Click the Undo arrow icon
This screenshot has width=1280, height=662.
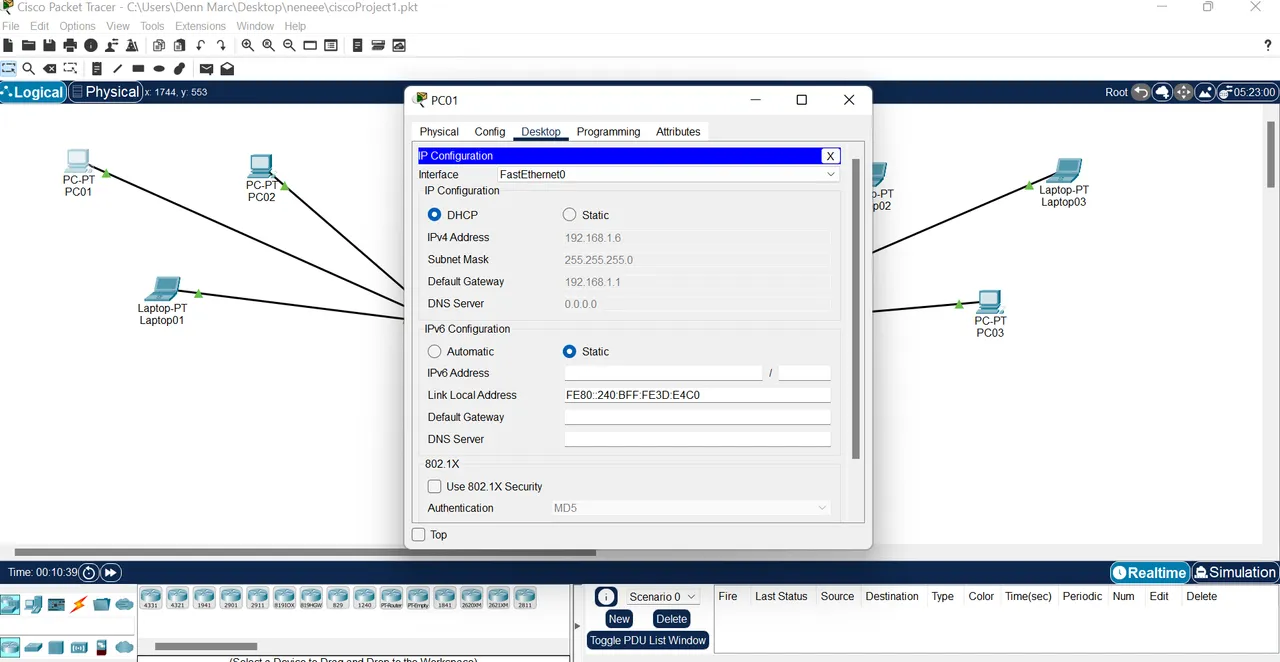[x=200, y=45]
